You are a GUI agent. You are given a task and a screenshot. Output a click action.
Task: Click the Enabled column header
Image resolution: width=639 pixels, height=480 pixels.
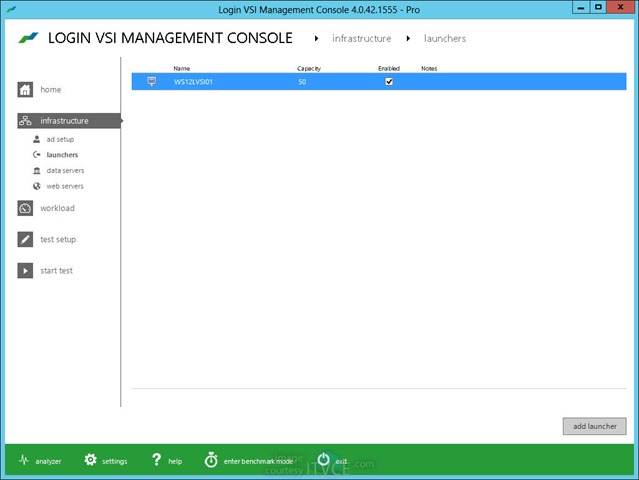tap(389, 68)
